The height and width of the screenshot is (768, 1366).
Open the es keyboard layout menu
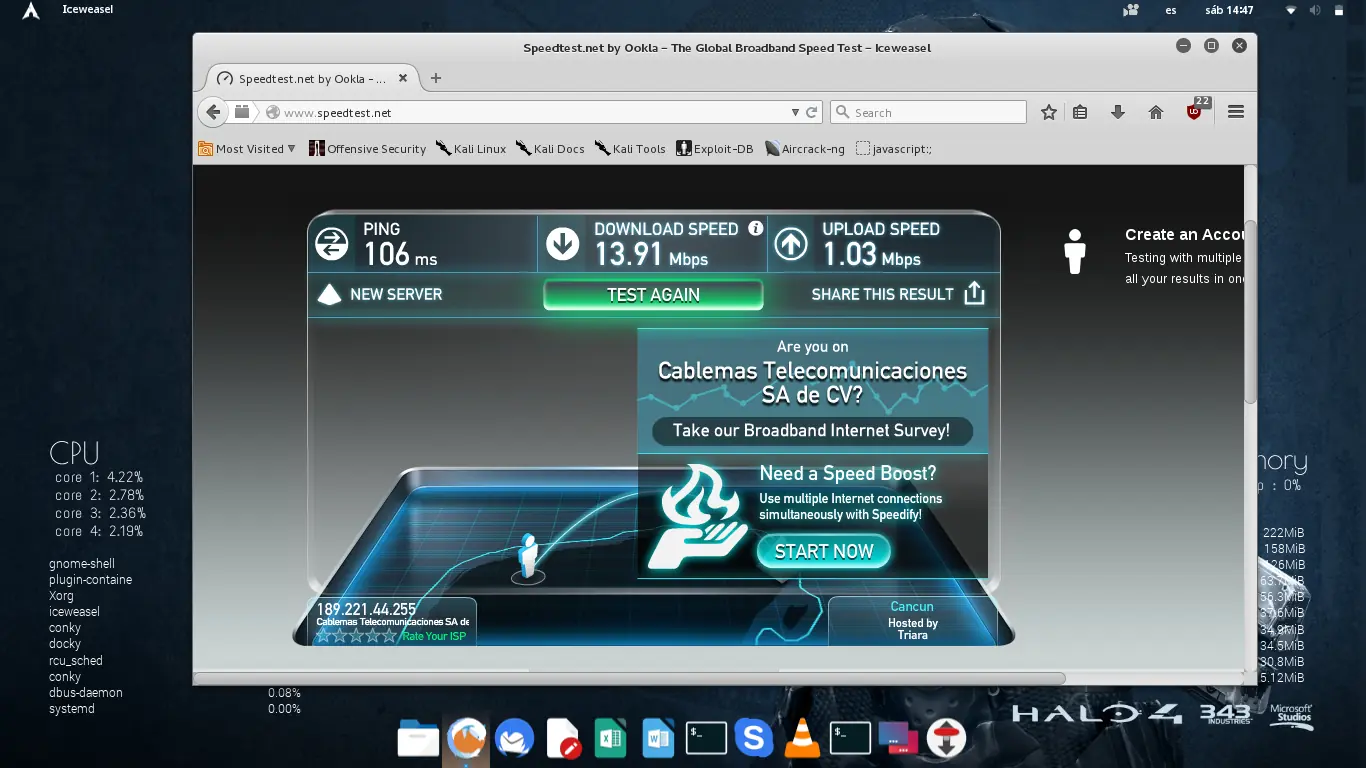[1171, 10]
